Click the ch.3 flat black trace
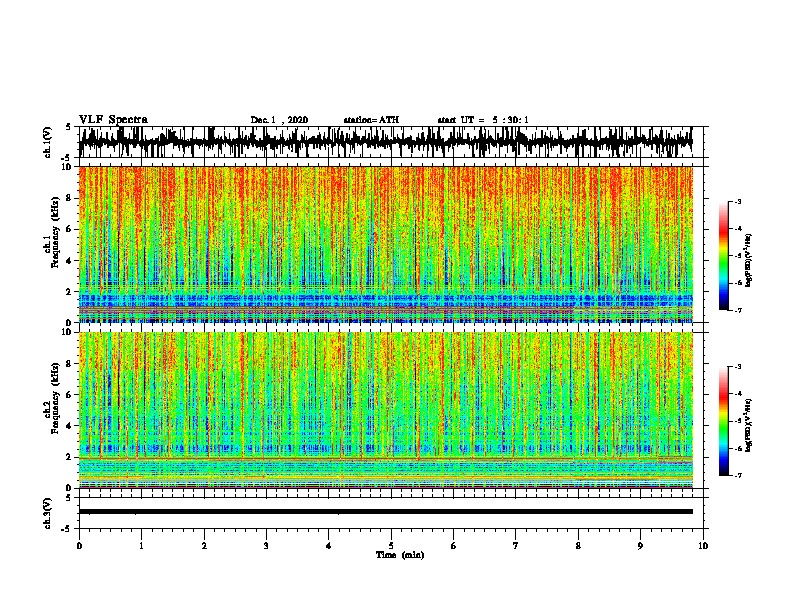 click(386, 512)
